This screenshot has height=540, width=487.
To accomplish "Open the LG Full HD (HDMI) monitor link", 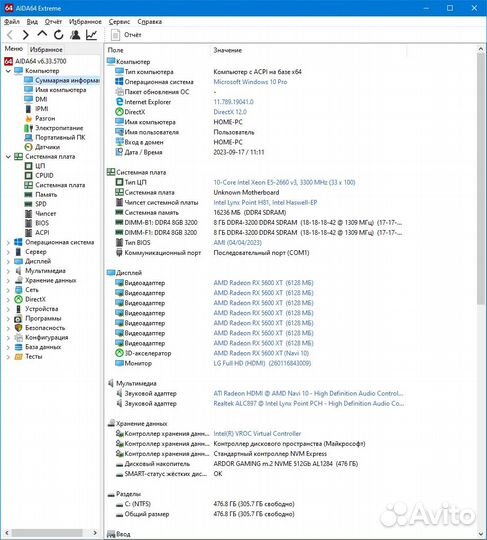I will (x=262, y=363).
